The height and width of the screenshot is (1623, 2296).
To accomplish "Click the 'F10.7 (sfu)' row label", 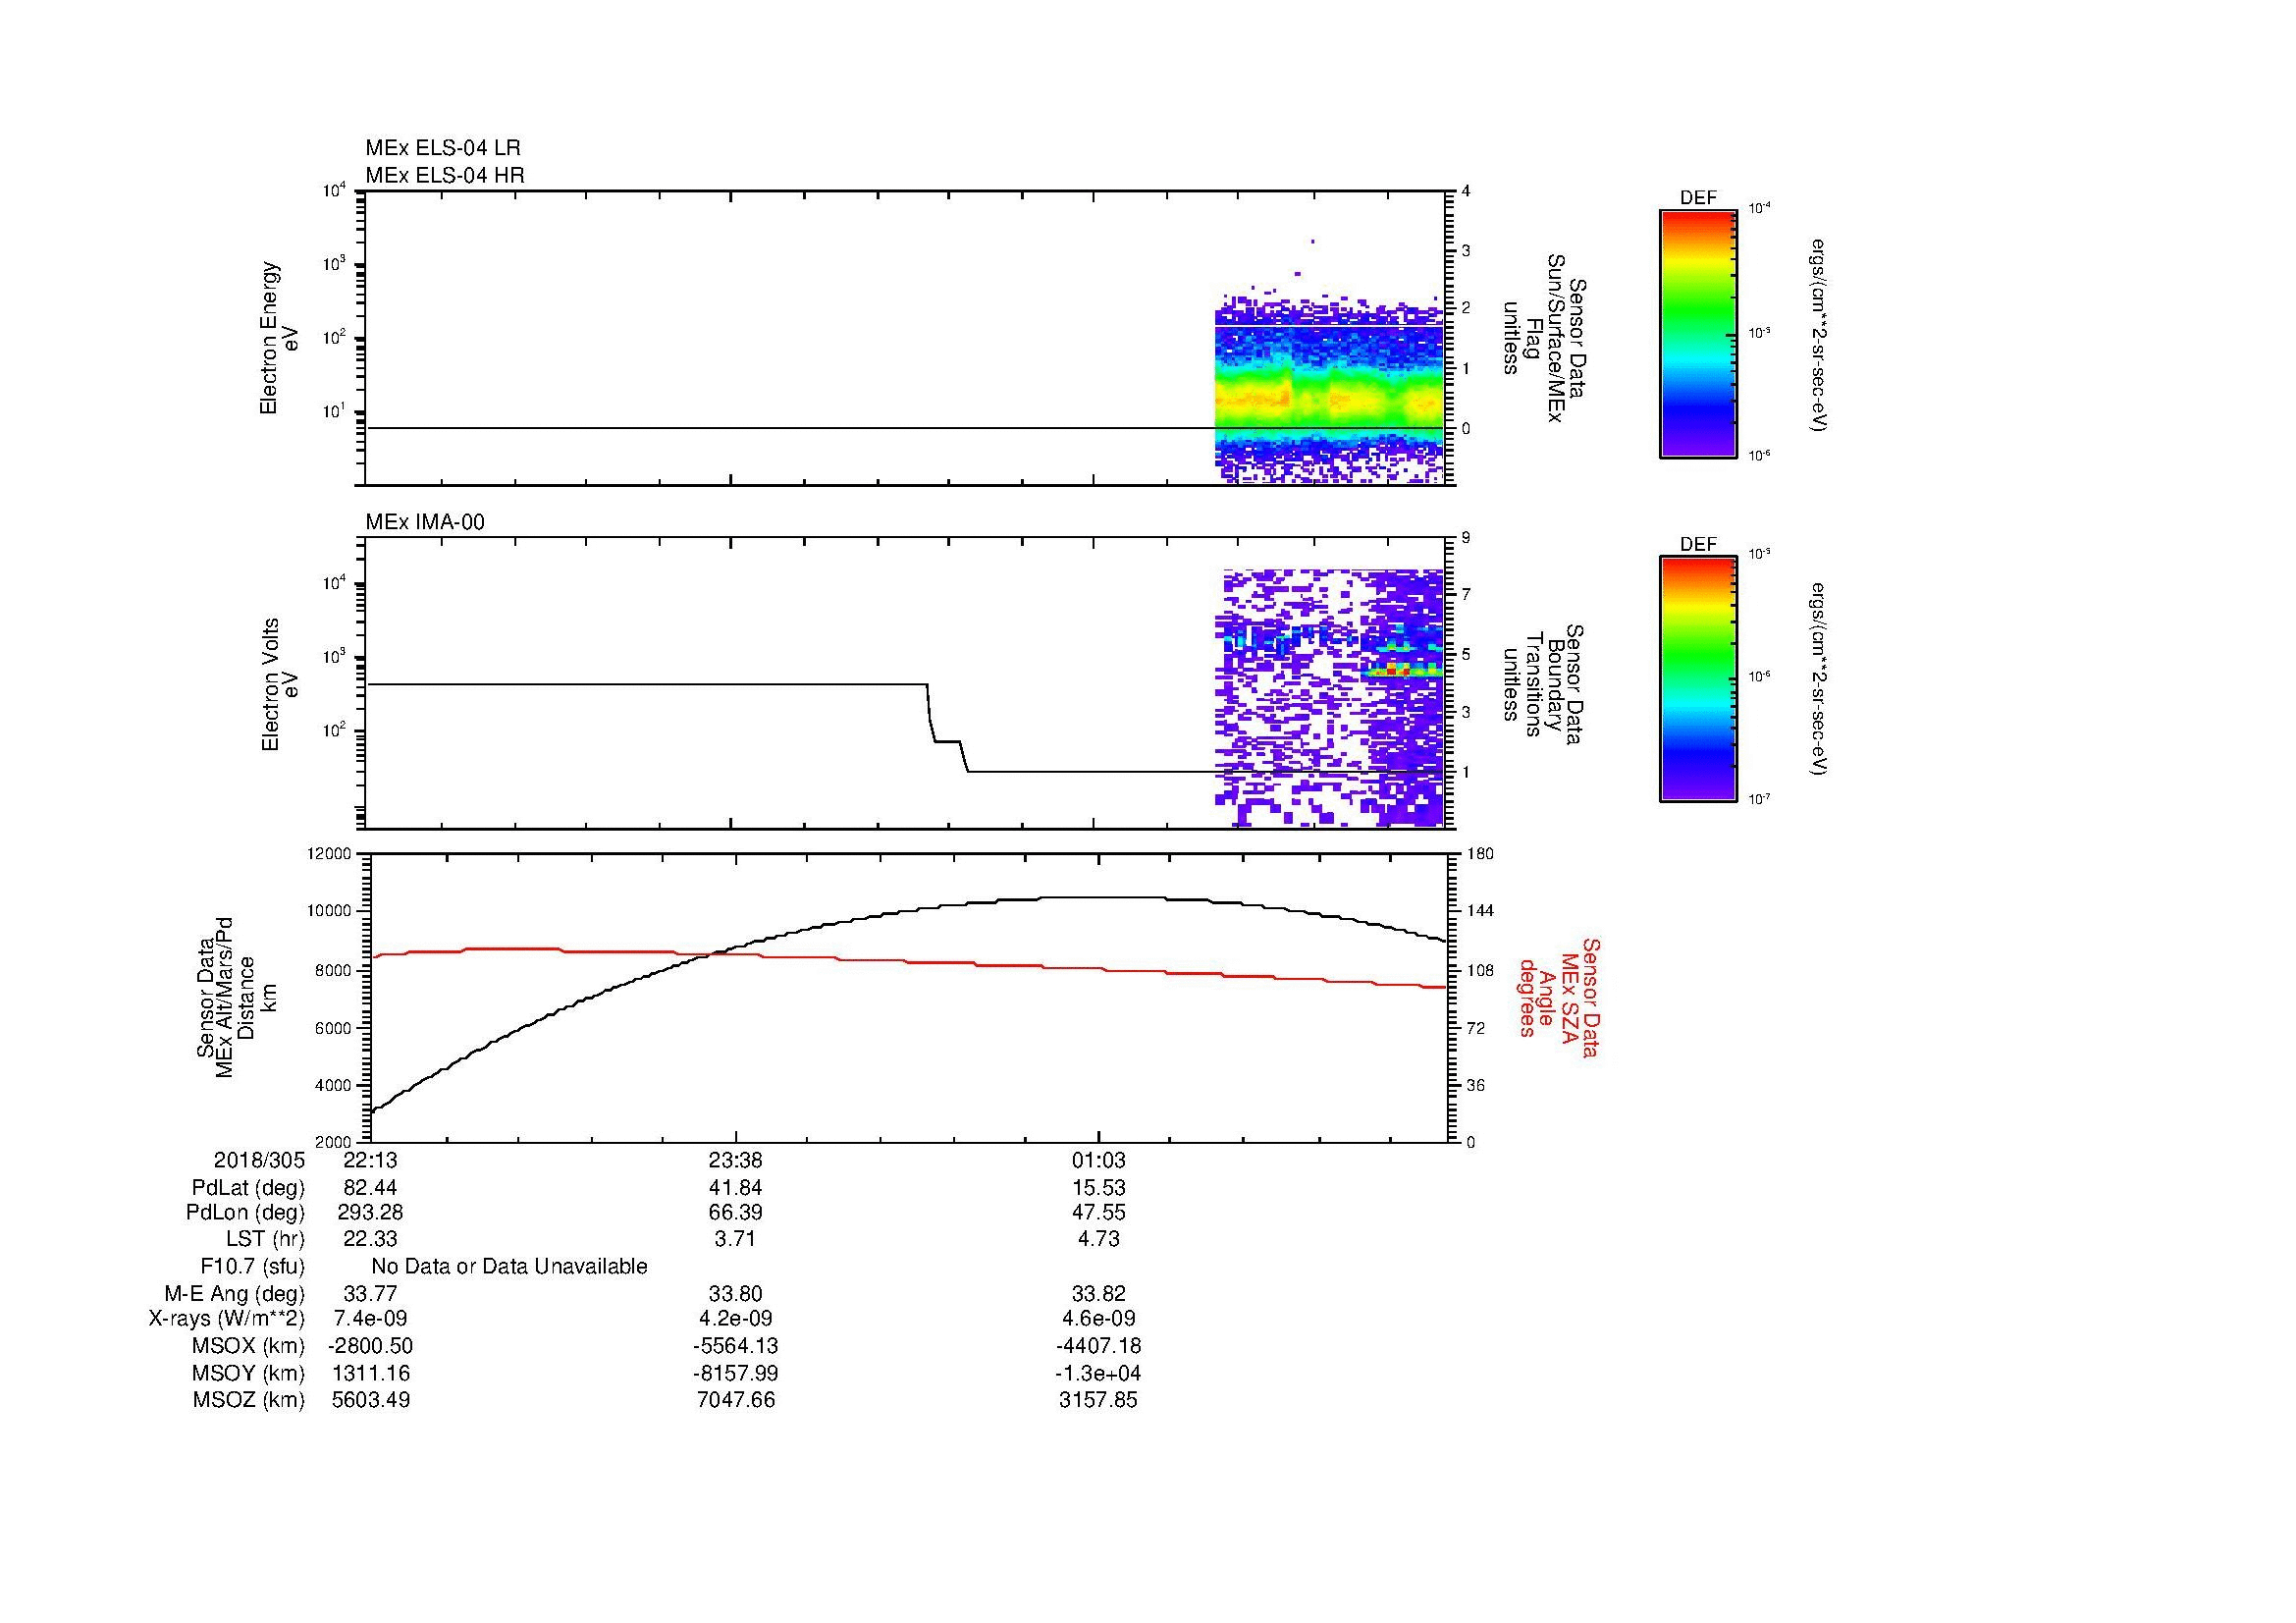I will 252,1267.
